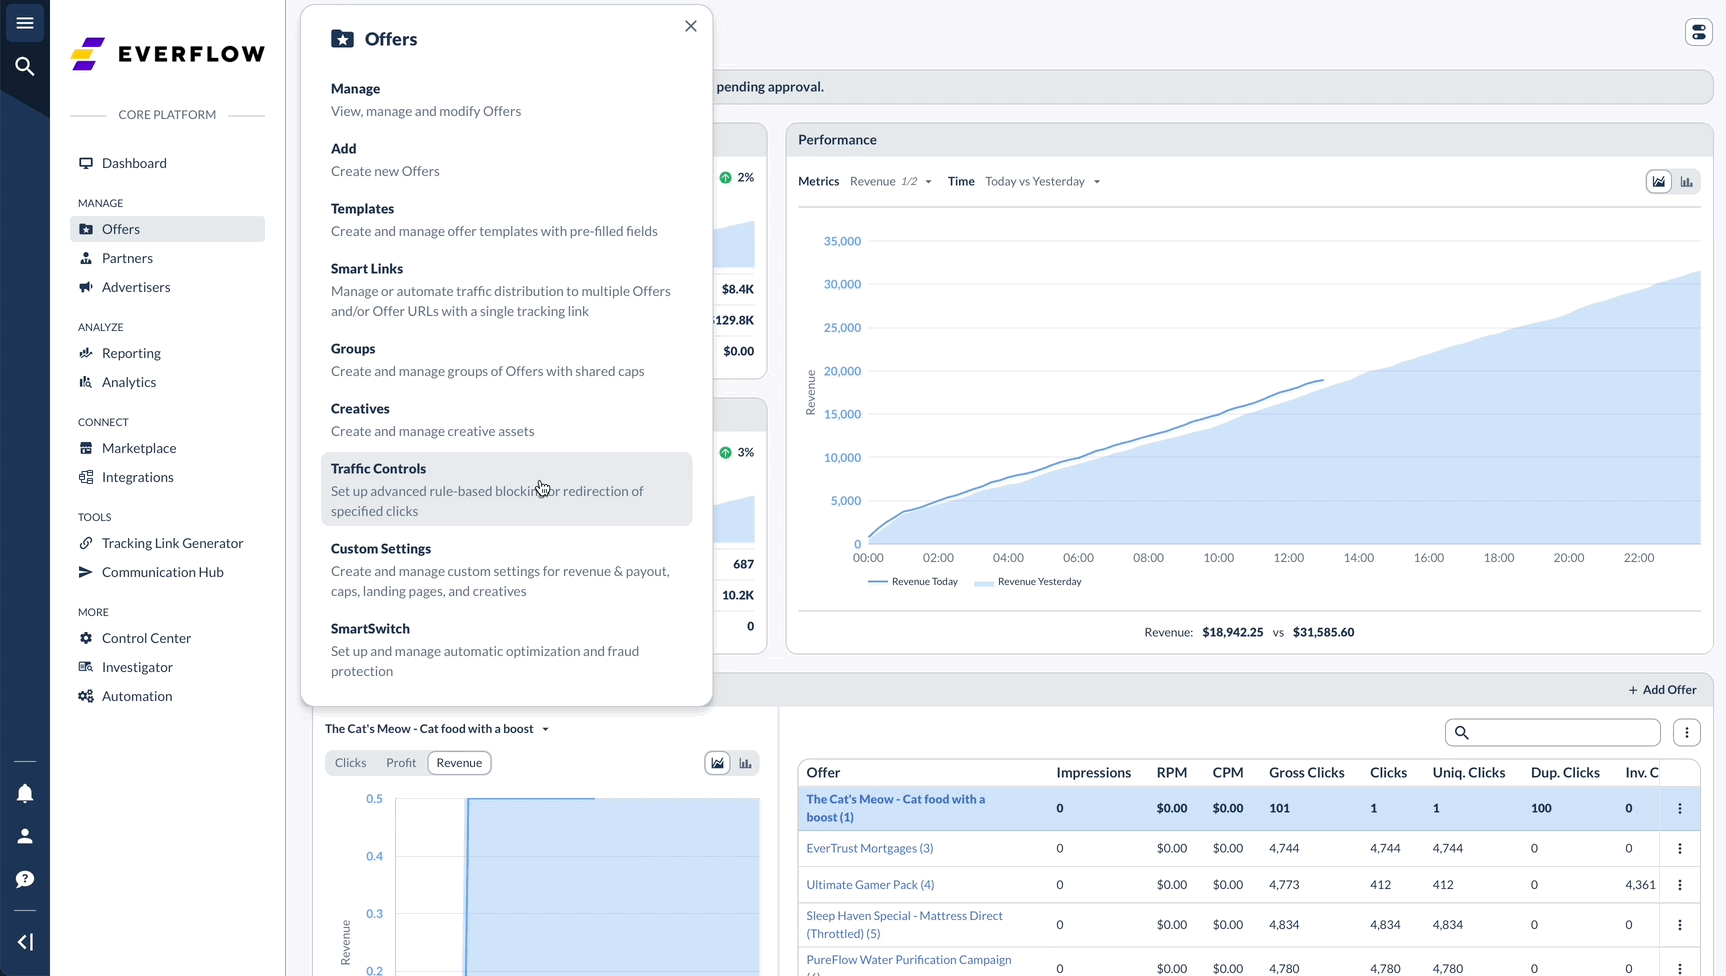Toggle dashboard settings icon top right
Viewport: 1726px width, 976px height.
coord(1698,32)
